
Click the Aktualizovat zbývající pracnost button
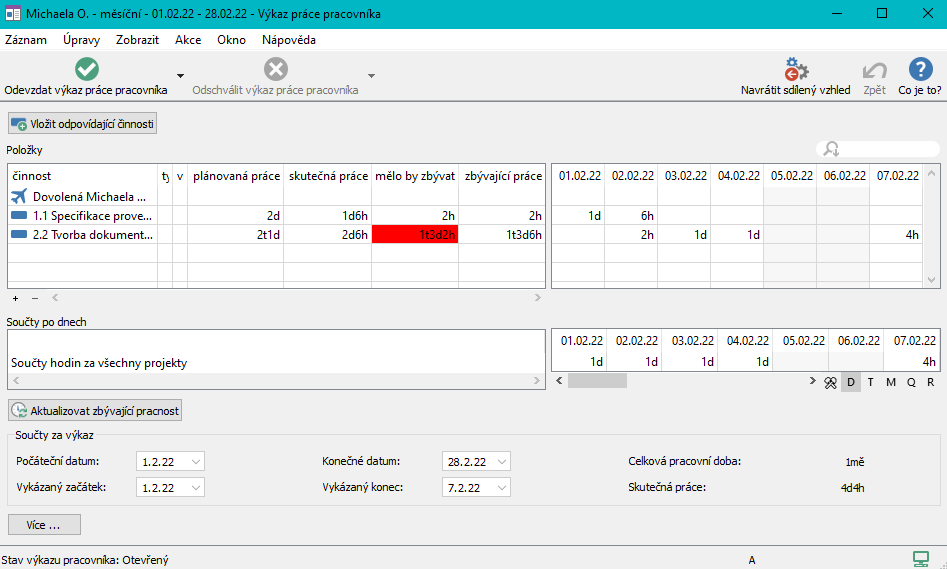point(95,410)
